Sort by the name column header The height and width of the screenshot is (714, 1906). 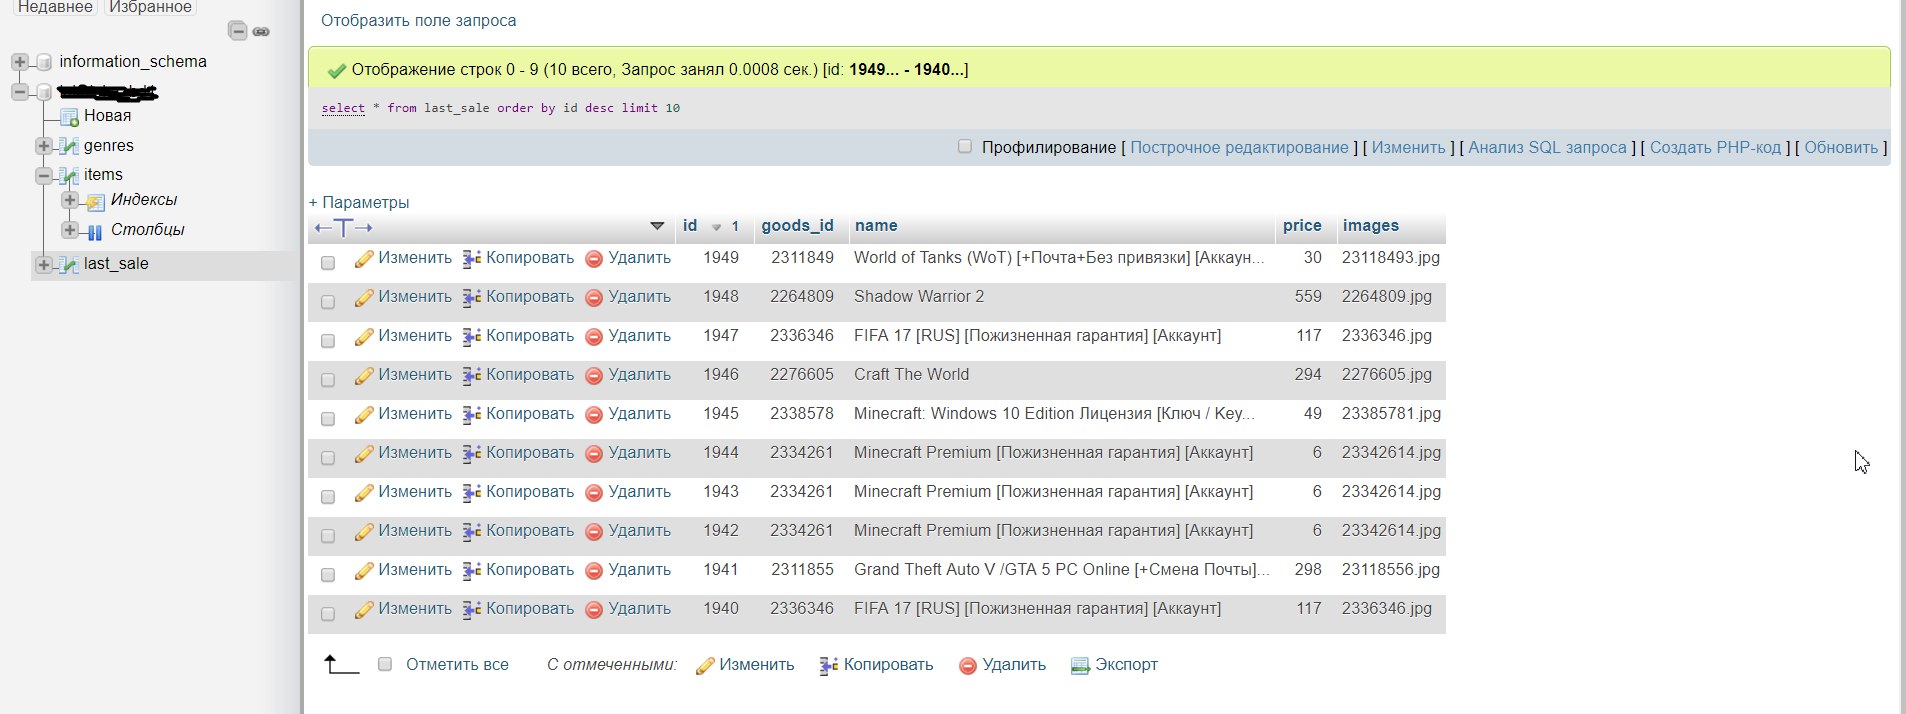[x=876, y=226]
